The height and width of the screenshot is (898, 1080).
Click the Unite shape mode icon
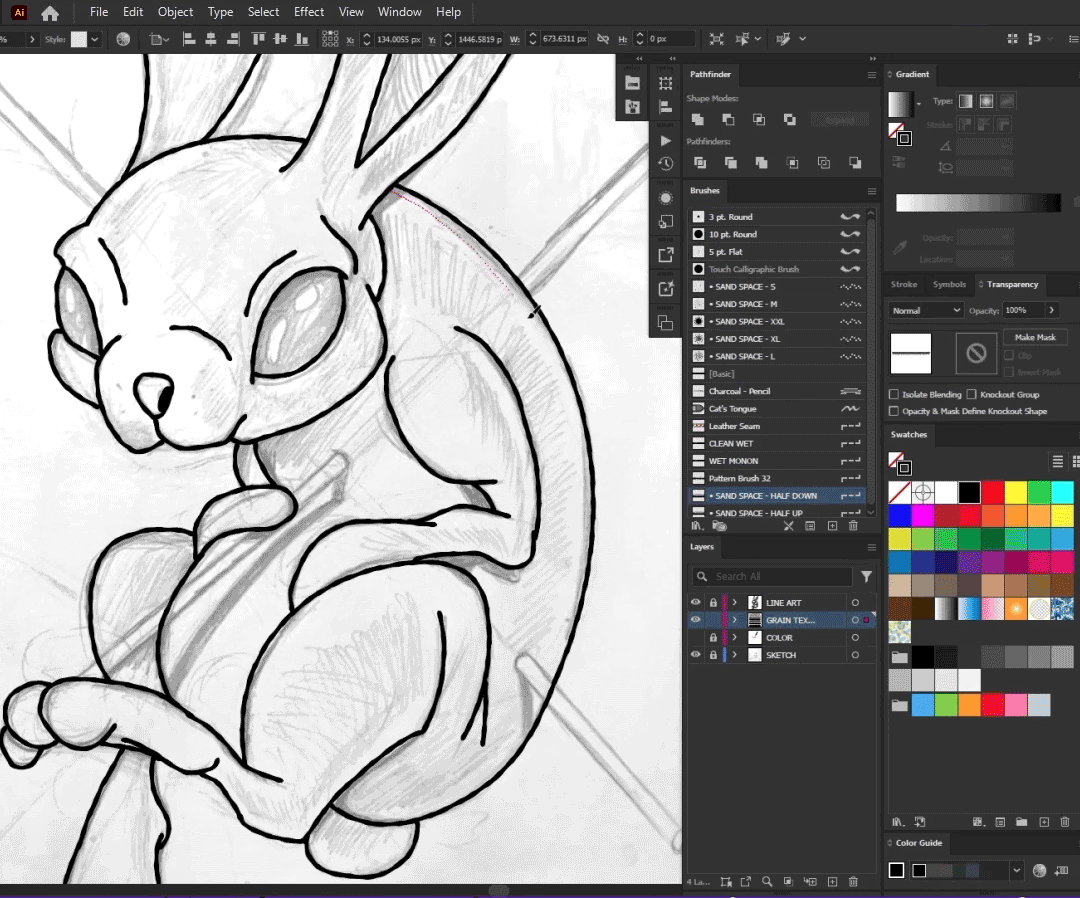point(698,119)
